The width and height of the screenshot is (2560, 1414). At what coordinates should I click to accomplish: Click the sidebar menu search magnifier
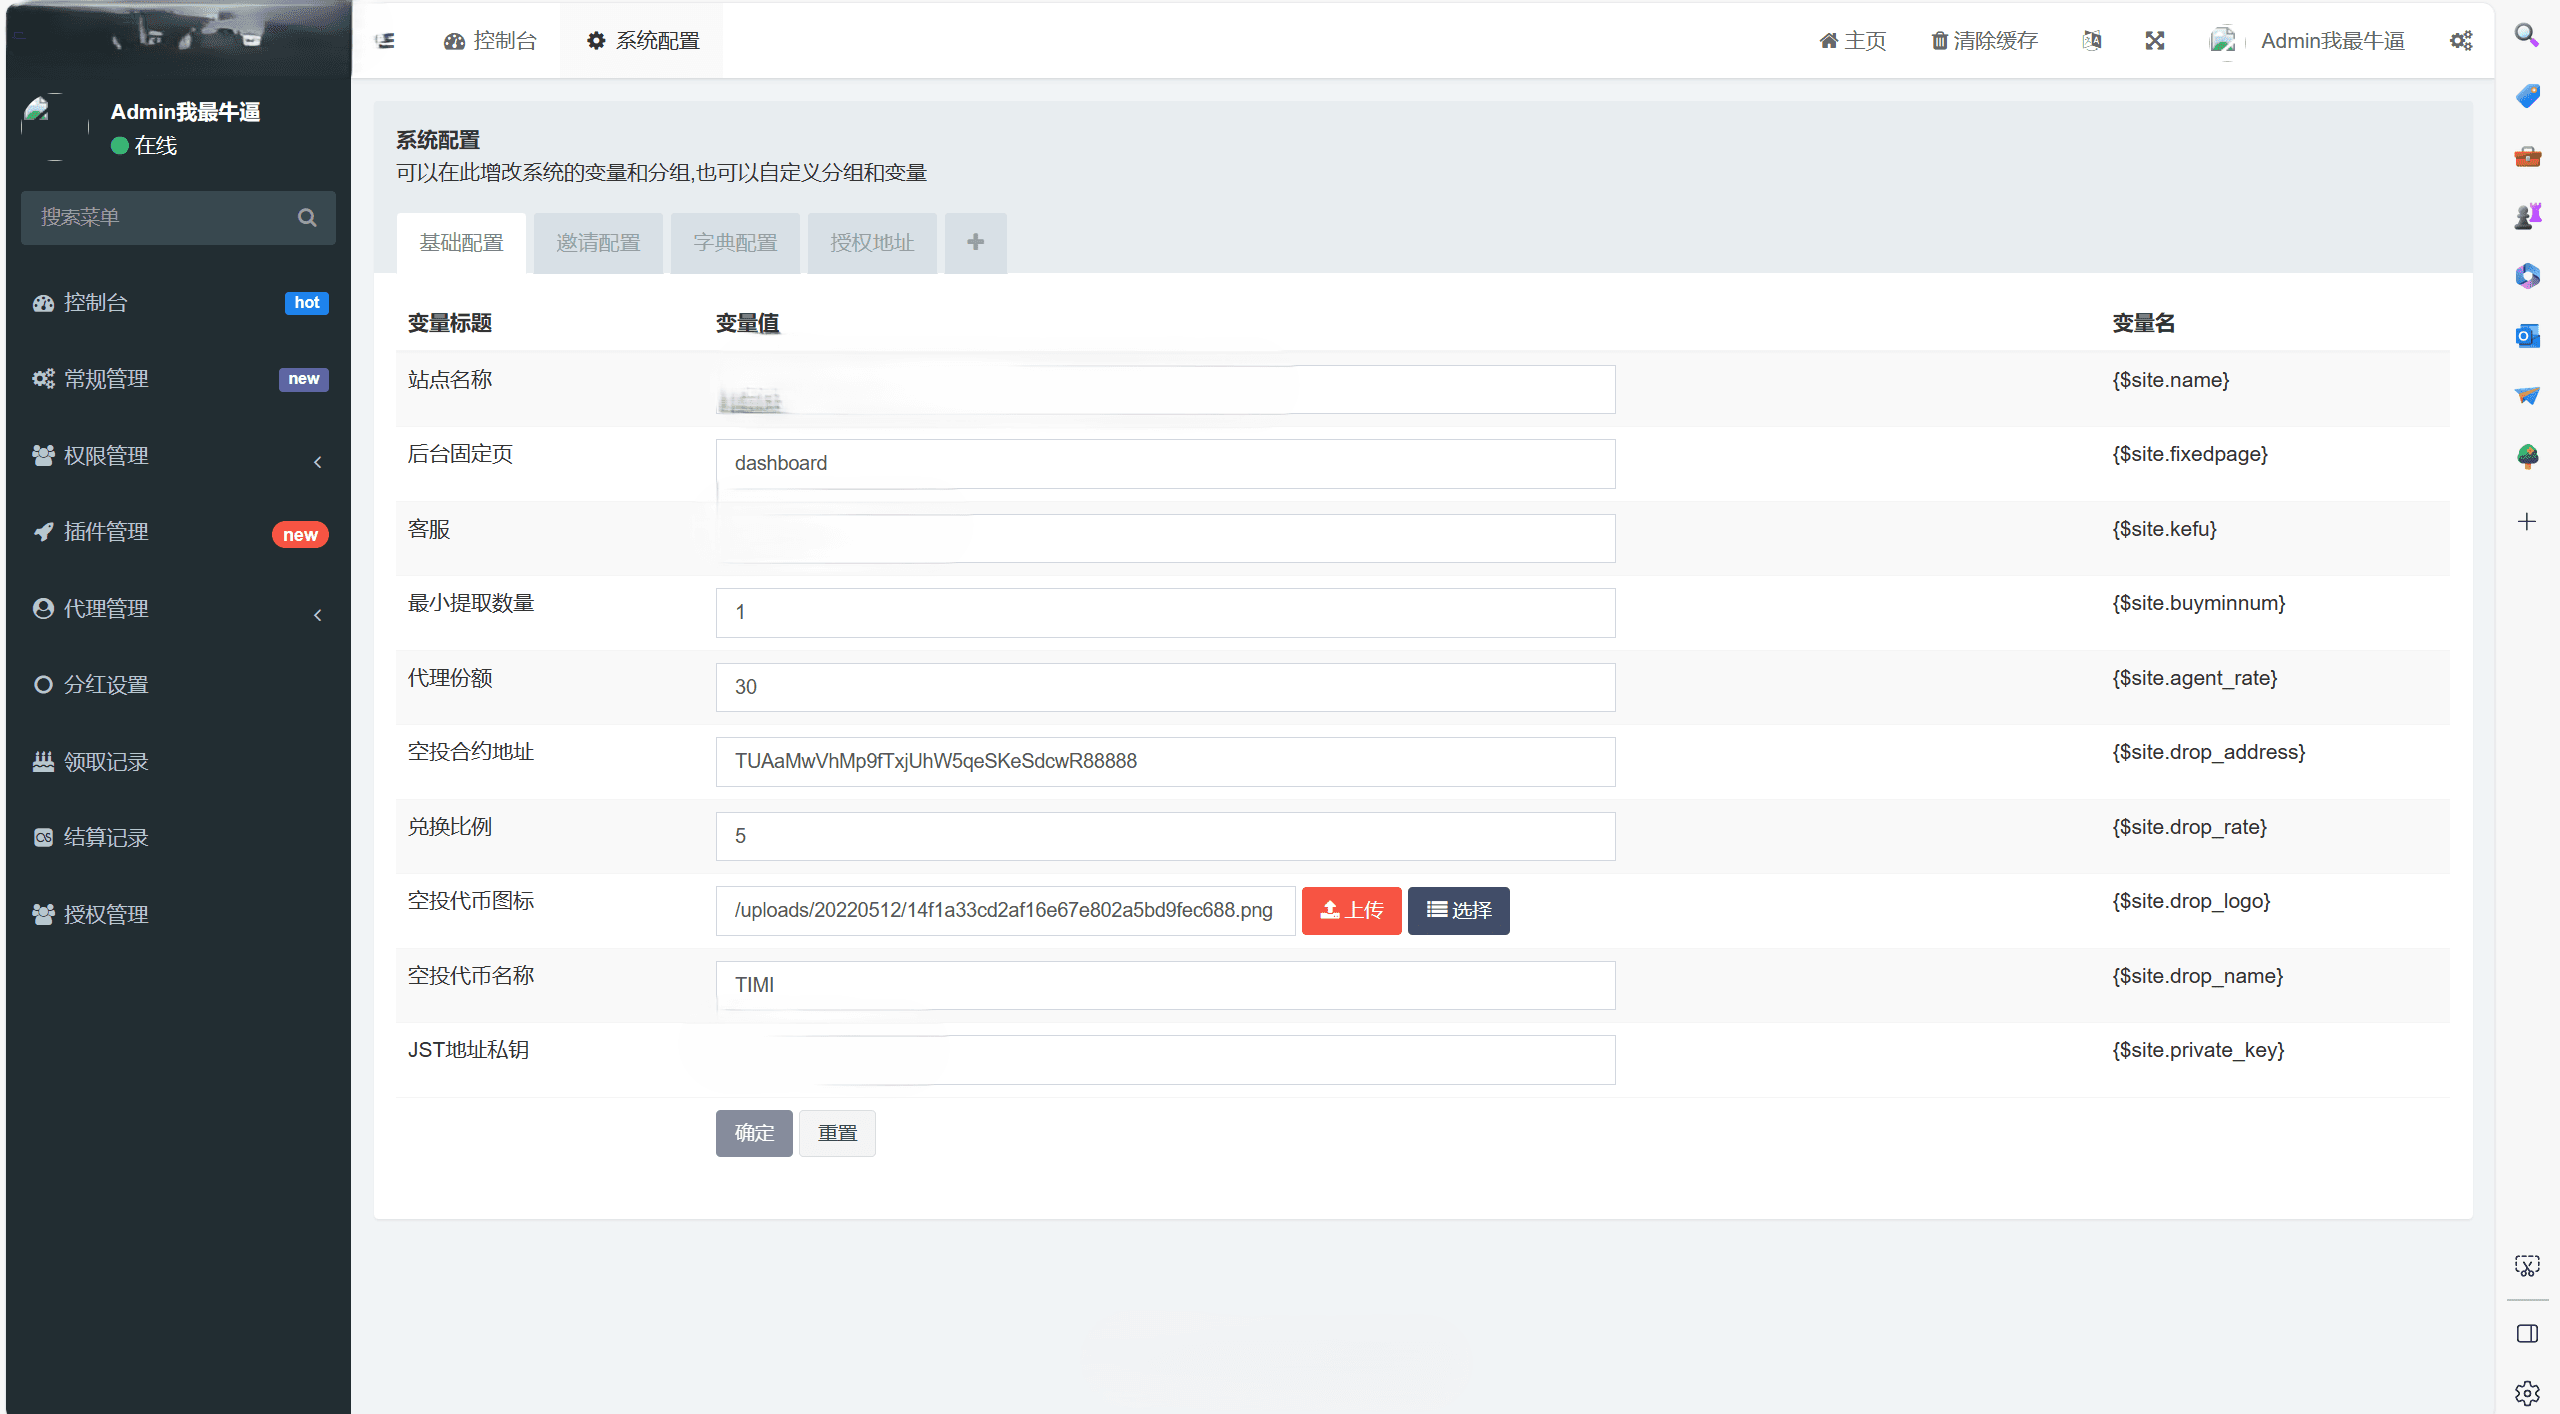pos(307,218)
